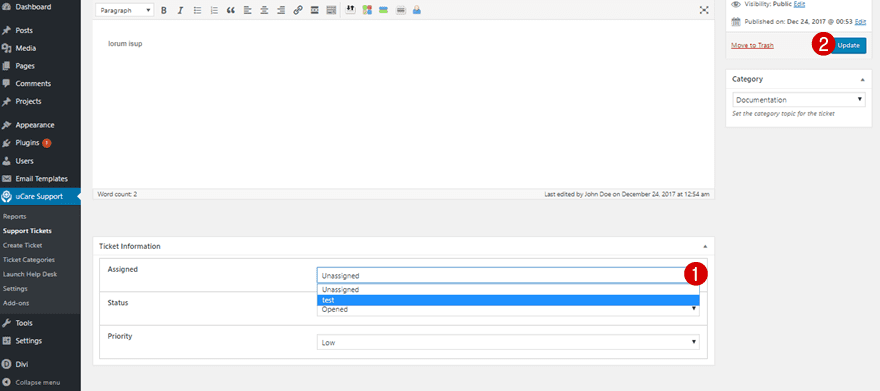
Task: Insert a numbered list
Action: [214, 10]
